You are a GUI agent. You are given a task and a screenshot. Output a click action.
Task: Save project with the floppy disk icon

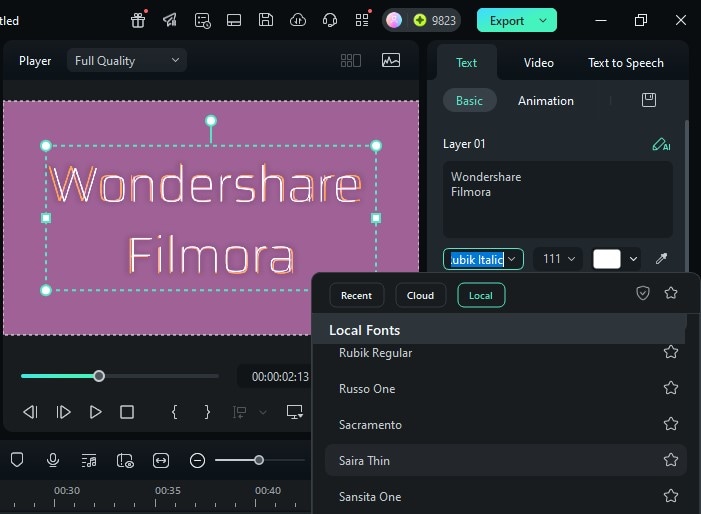tap(266, 20)
